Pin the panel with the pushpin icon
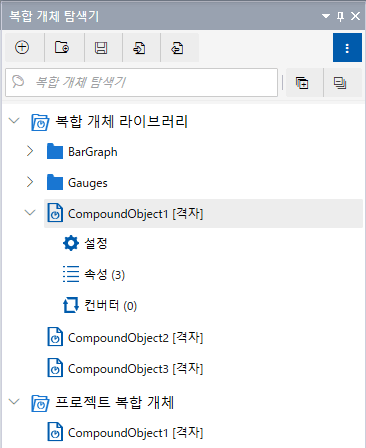The width and height of the screenshot is (366, 448). (340, 16)
